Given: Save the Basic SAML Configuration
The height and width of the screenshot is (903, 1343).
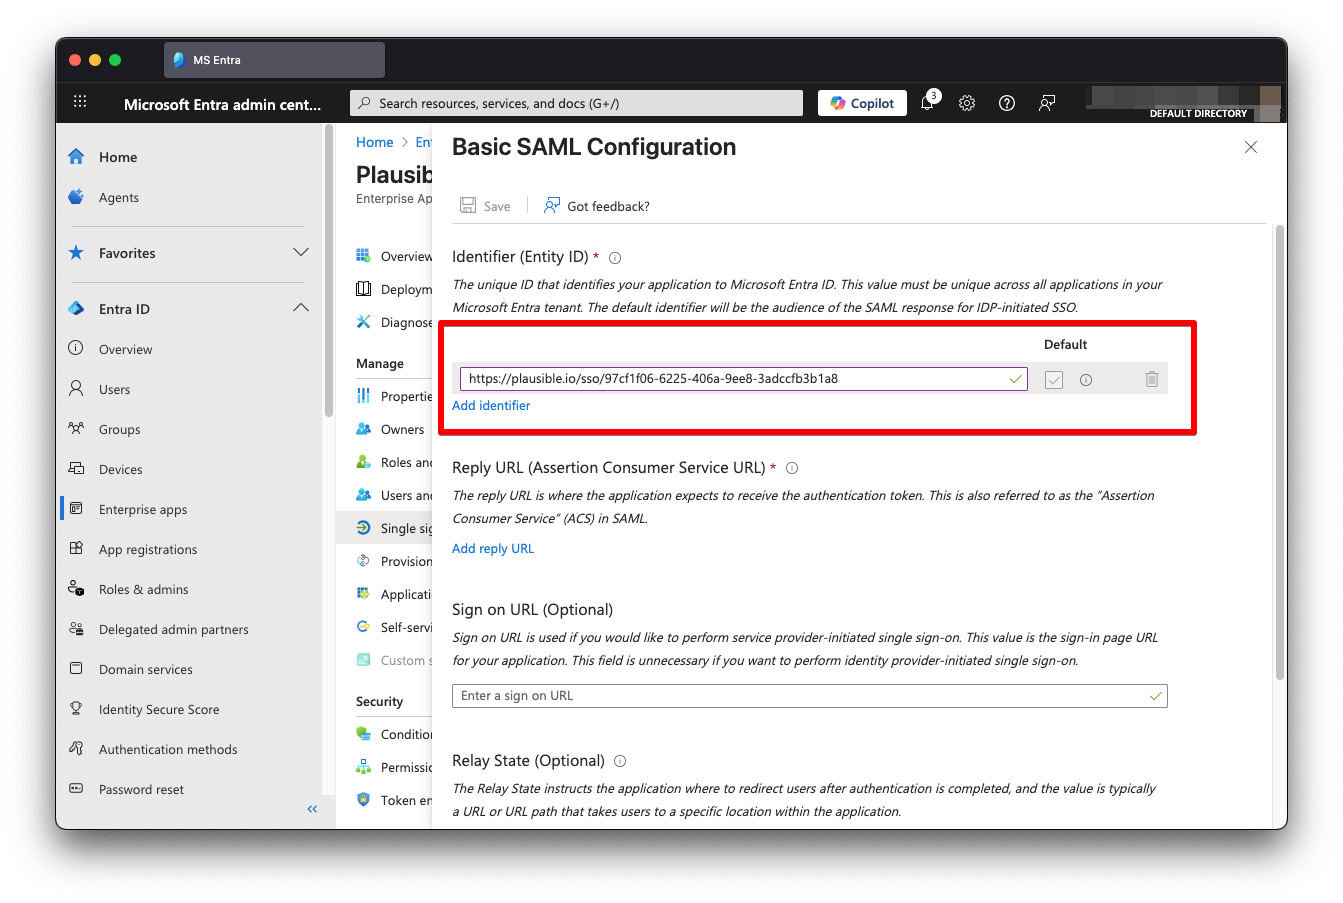Looking at the screenshot, I should tap(485, 205).
